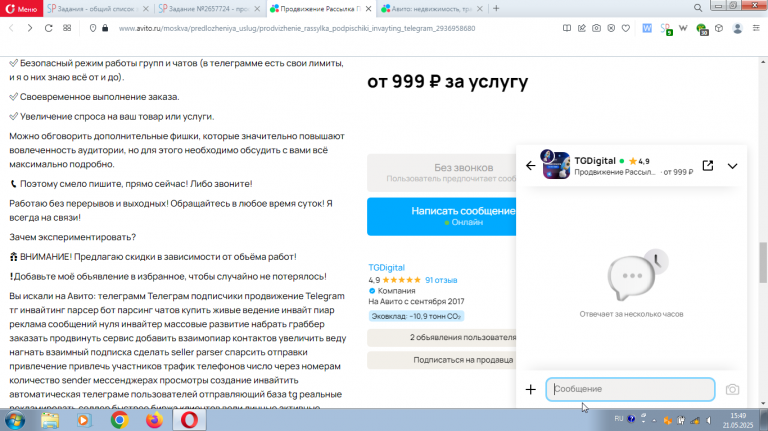Open a new browser tab with plus
Viewport: 768px width, 431px height.
point(496,8)
